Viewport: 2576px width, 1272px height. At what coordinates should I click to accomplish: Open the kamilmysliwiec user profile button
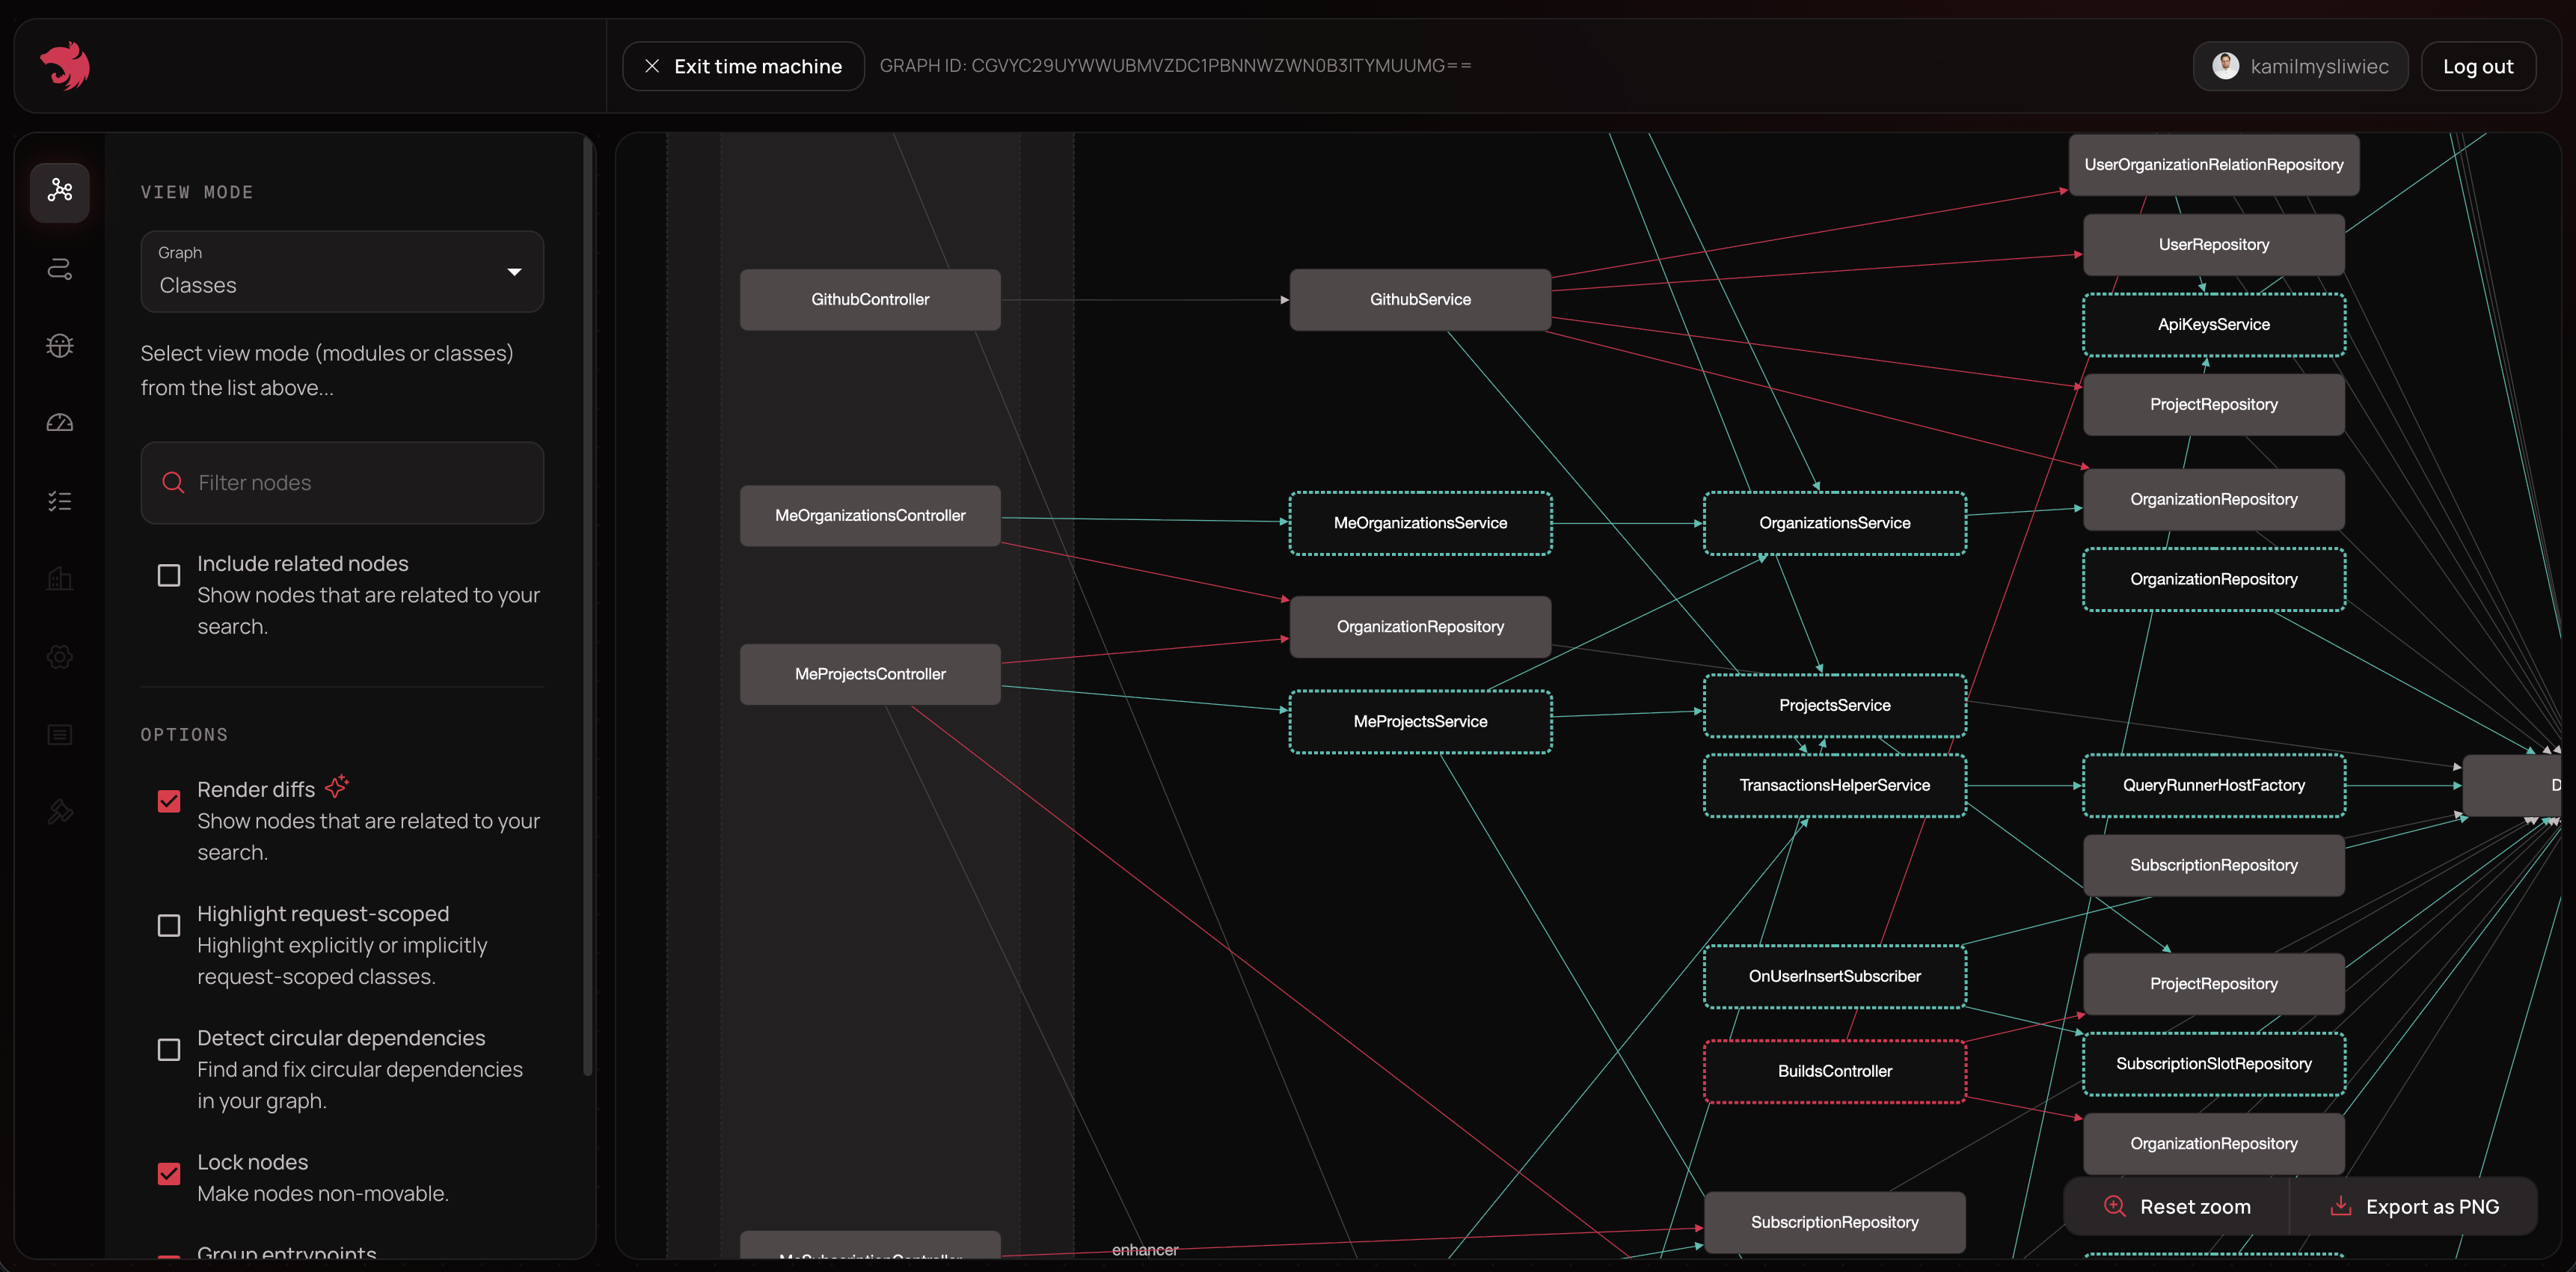click(2300, 66)
